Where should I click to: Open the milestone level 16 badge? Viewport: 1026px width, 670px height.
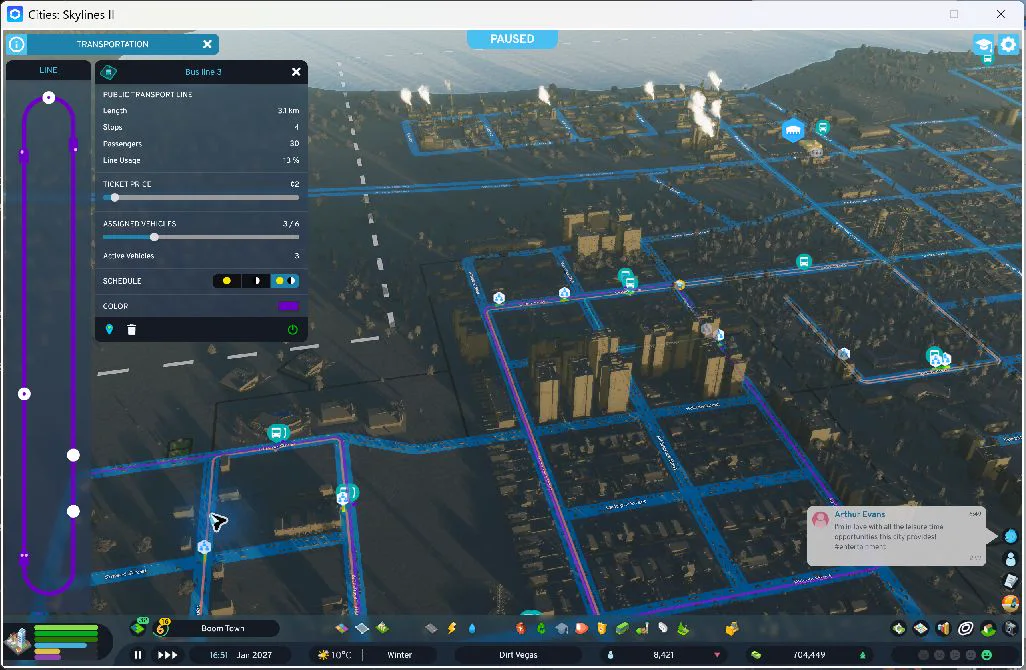161,627
